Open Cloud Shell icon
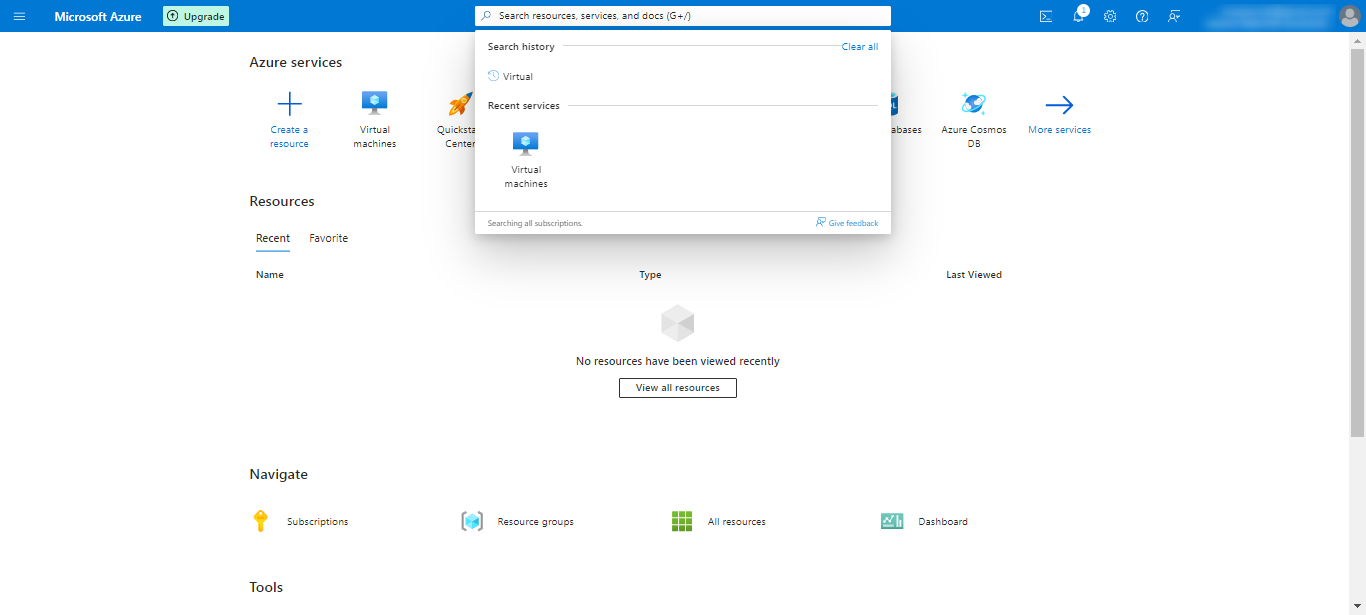1366x615 pixels. tap(1046, 16)
